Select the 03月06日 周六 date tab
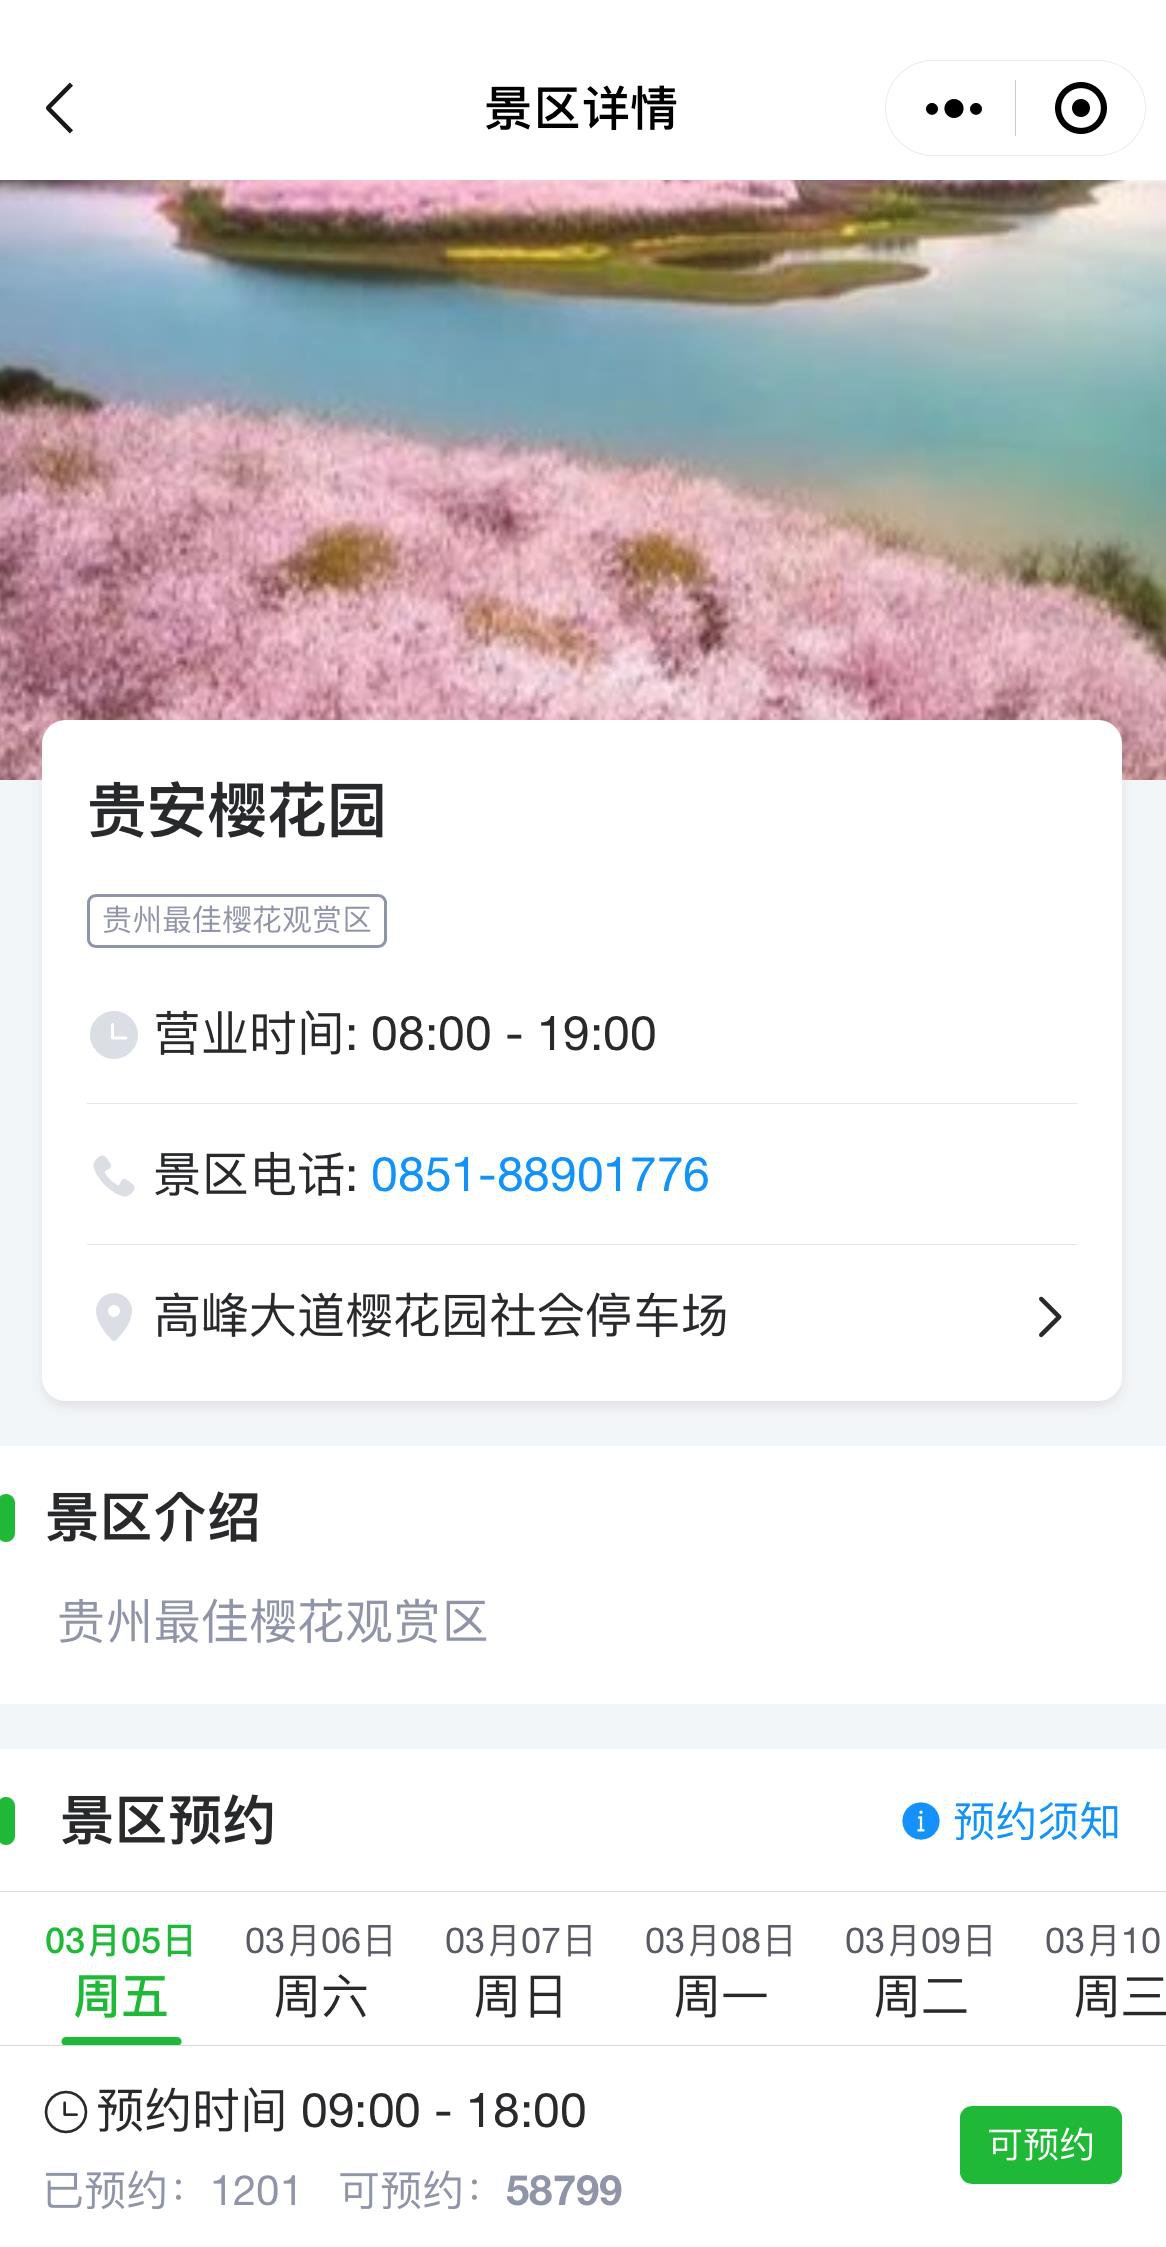 320,1970
